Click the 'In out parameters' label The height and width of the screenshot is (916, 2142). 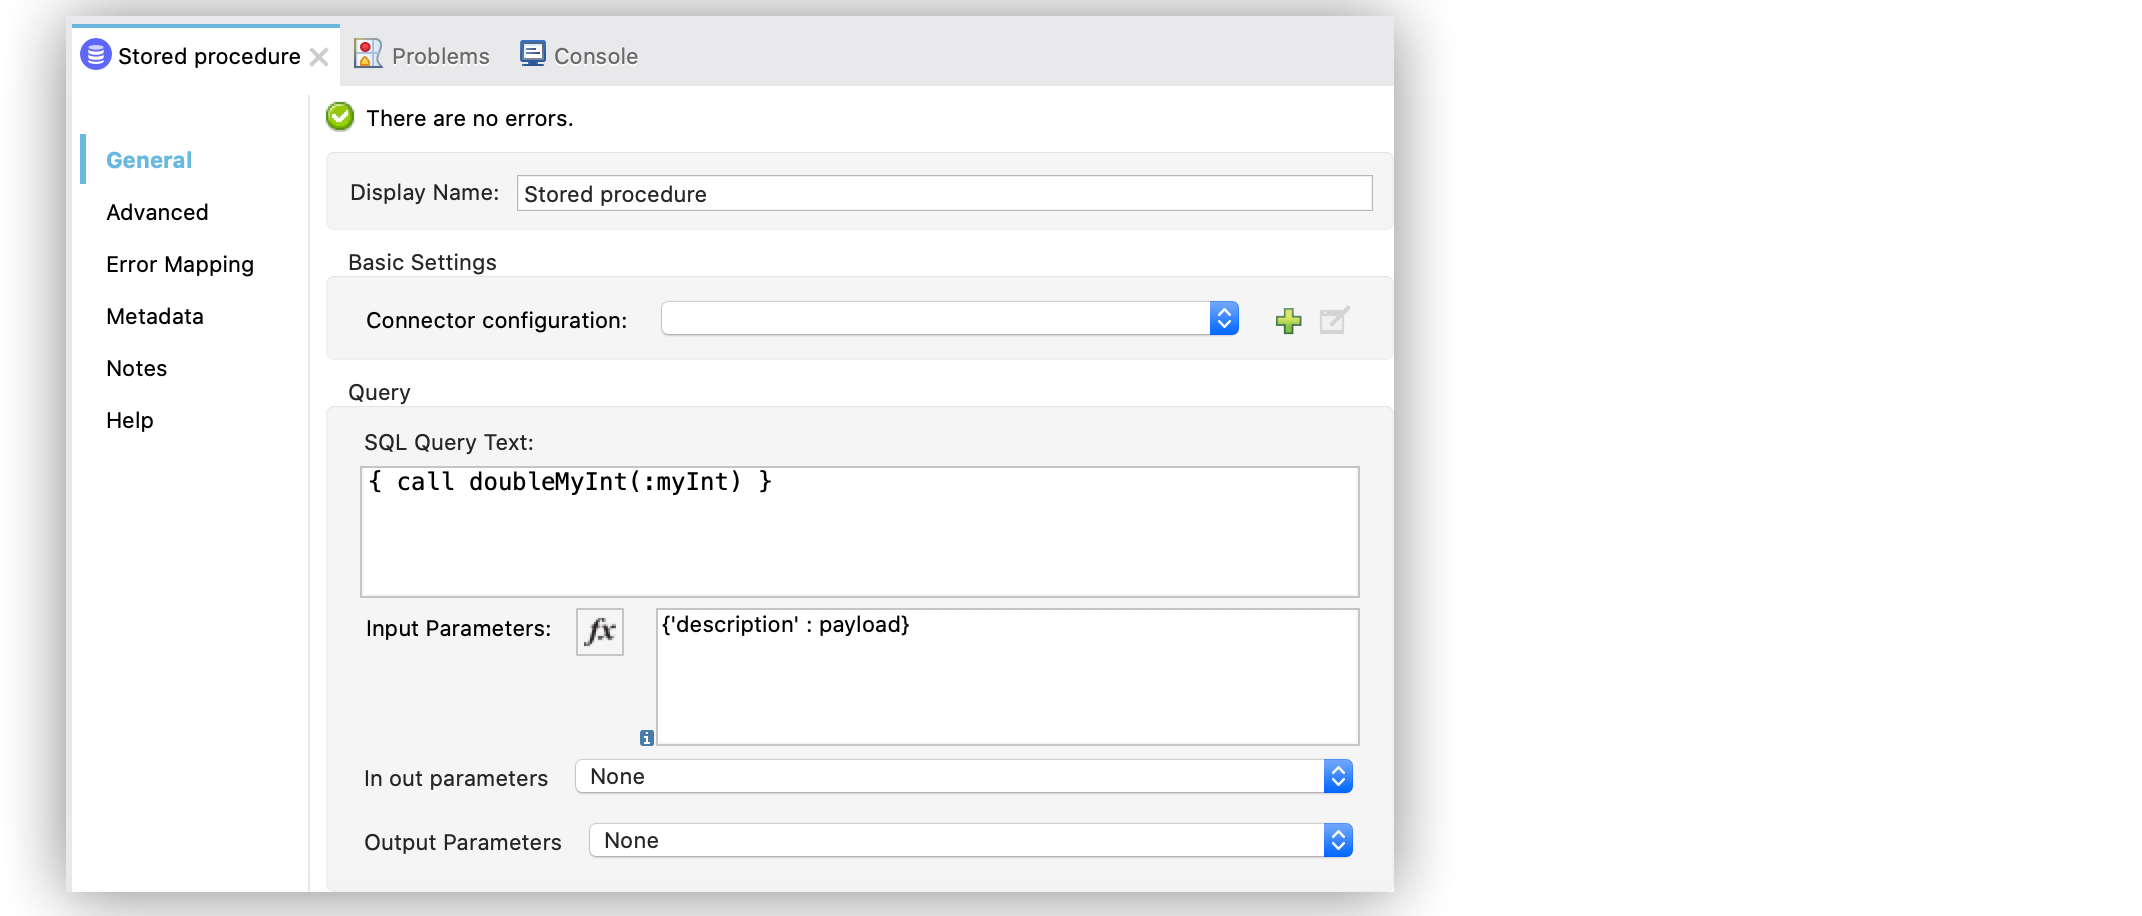(456, 778)
